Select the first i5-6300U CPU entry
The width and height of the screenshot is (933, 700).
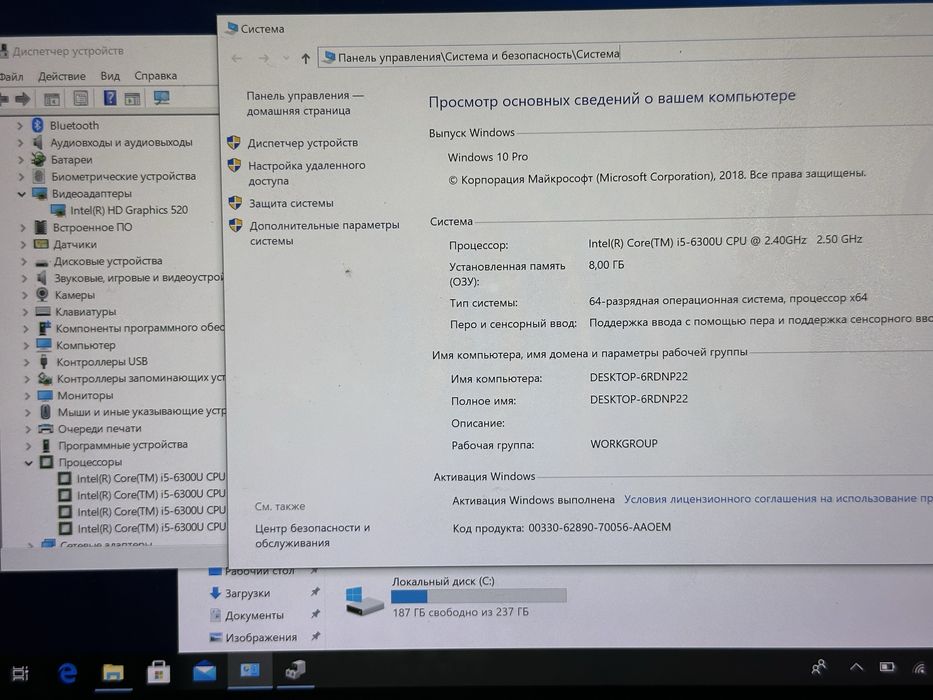pyautogui.click(x=151, y=477)
